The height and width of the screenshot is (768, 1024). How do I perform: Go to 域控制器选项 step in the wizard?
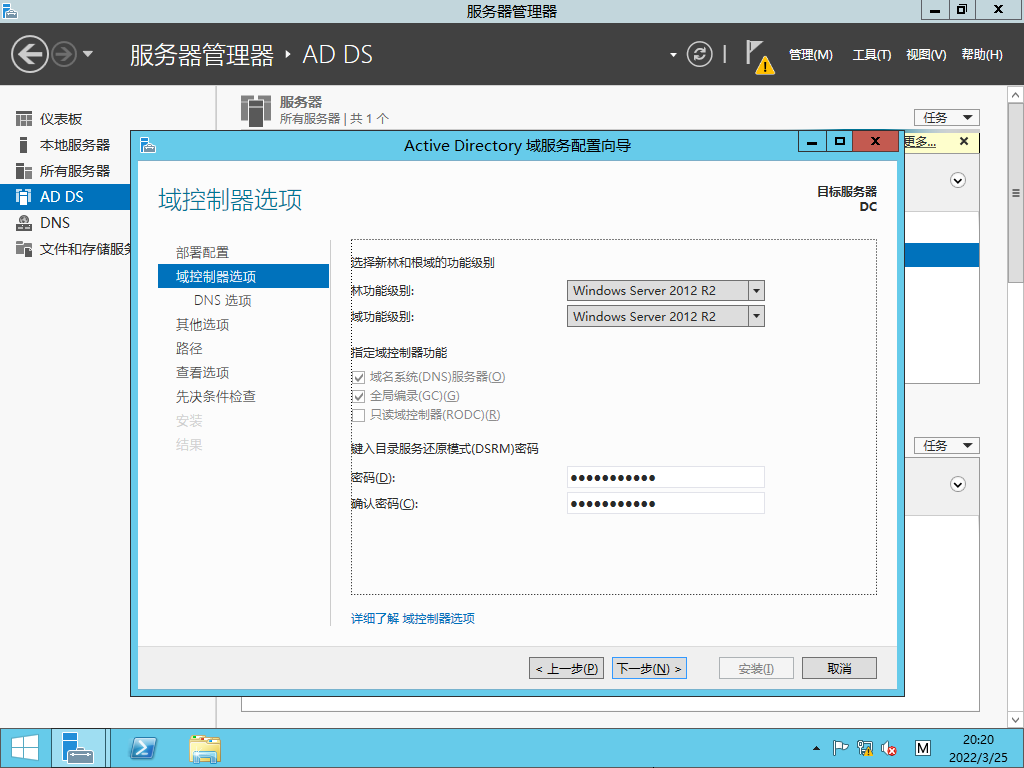coord(243,276)
